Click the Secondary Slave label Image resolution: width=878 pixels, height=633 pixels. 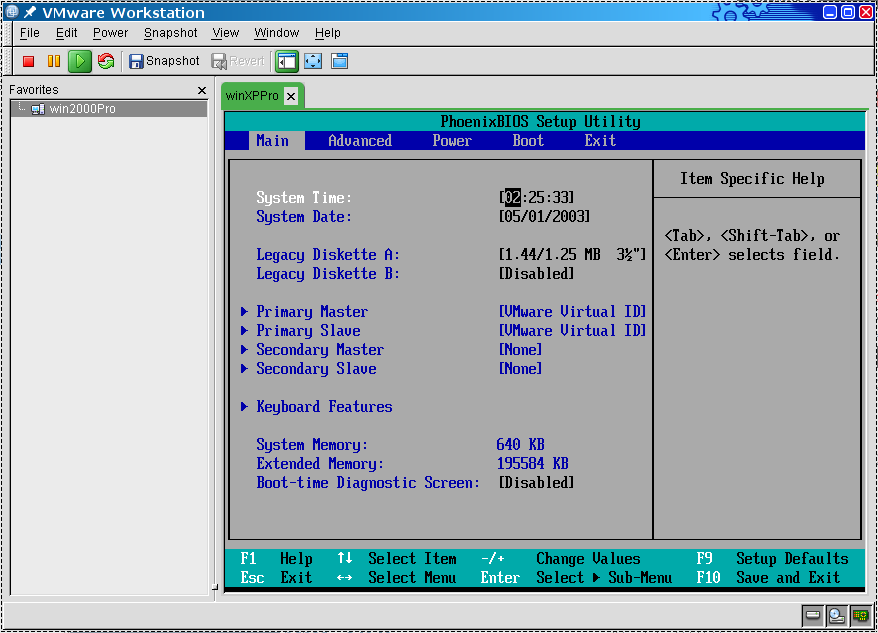[316, 369]
